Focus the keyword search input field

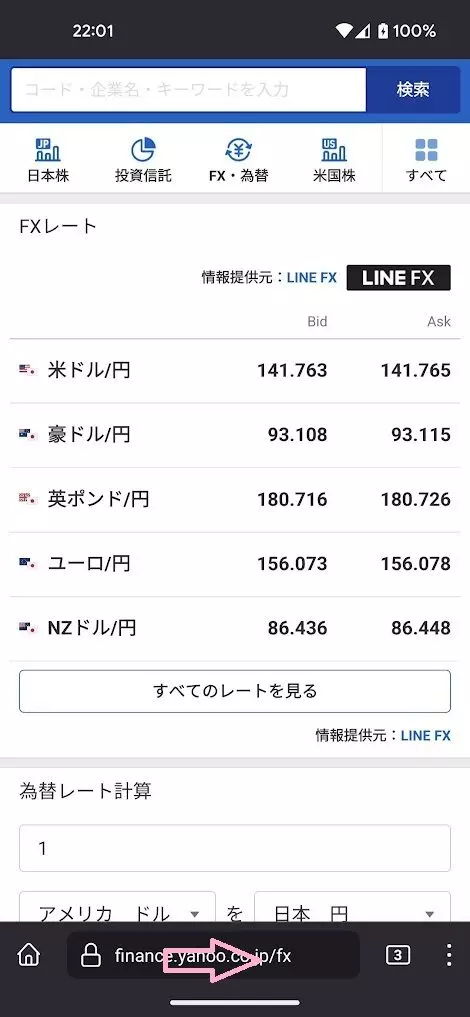(189, 90)
